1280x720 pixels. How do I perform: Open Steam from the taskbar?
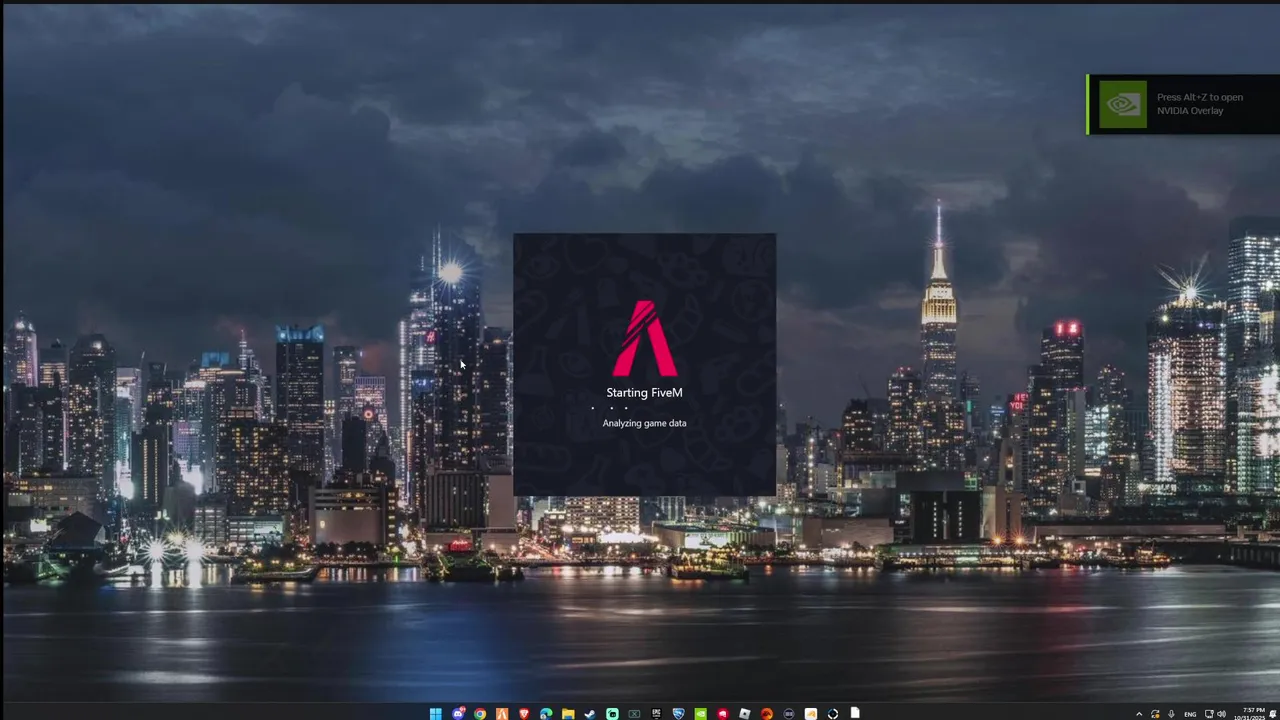[590, 714]
